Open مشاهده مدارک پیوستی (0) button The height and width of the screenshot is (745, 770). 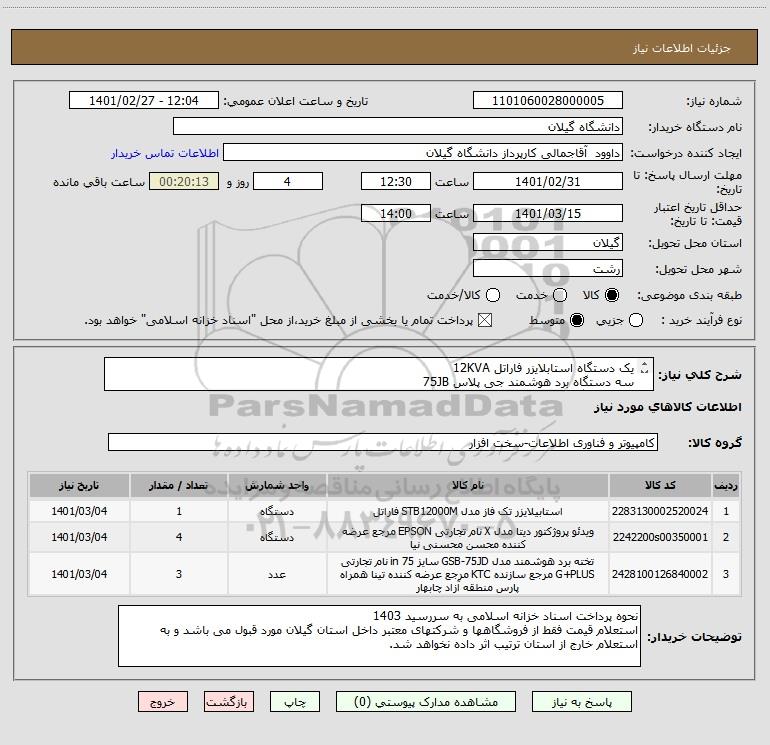pos(426,701)
